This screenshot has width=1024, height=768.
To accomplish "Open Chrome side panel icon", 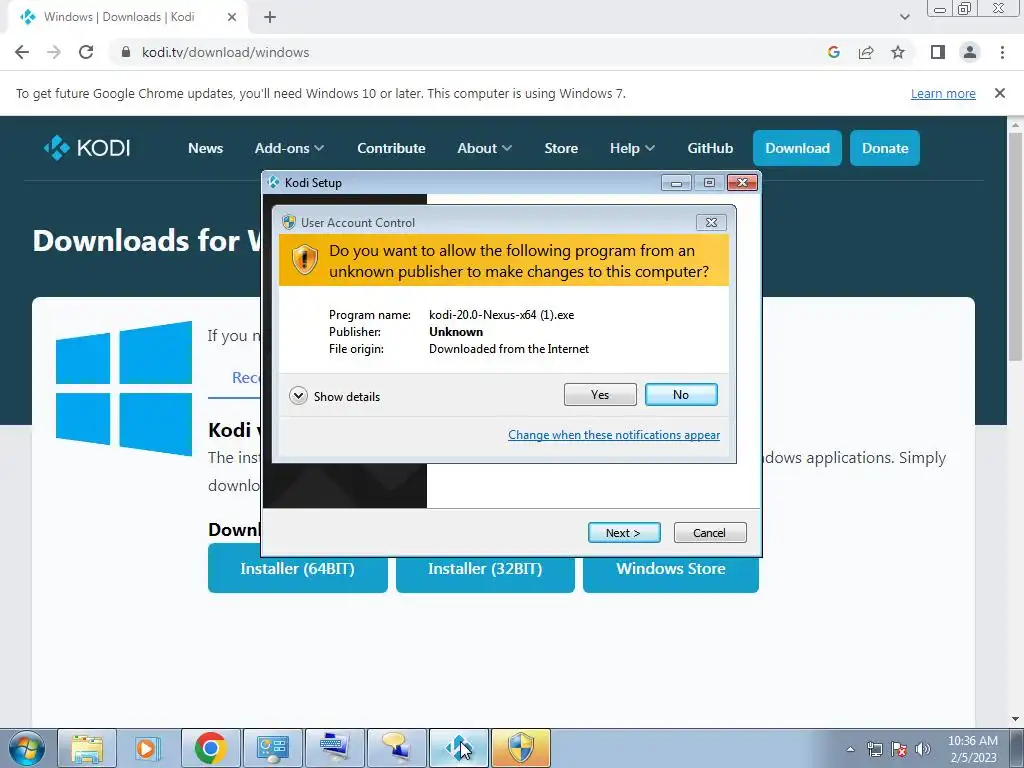I will (938, 52).
